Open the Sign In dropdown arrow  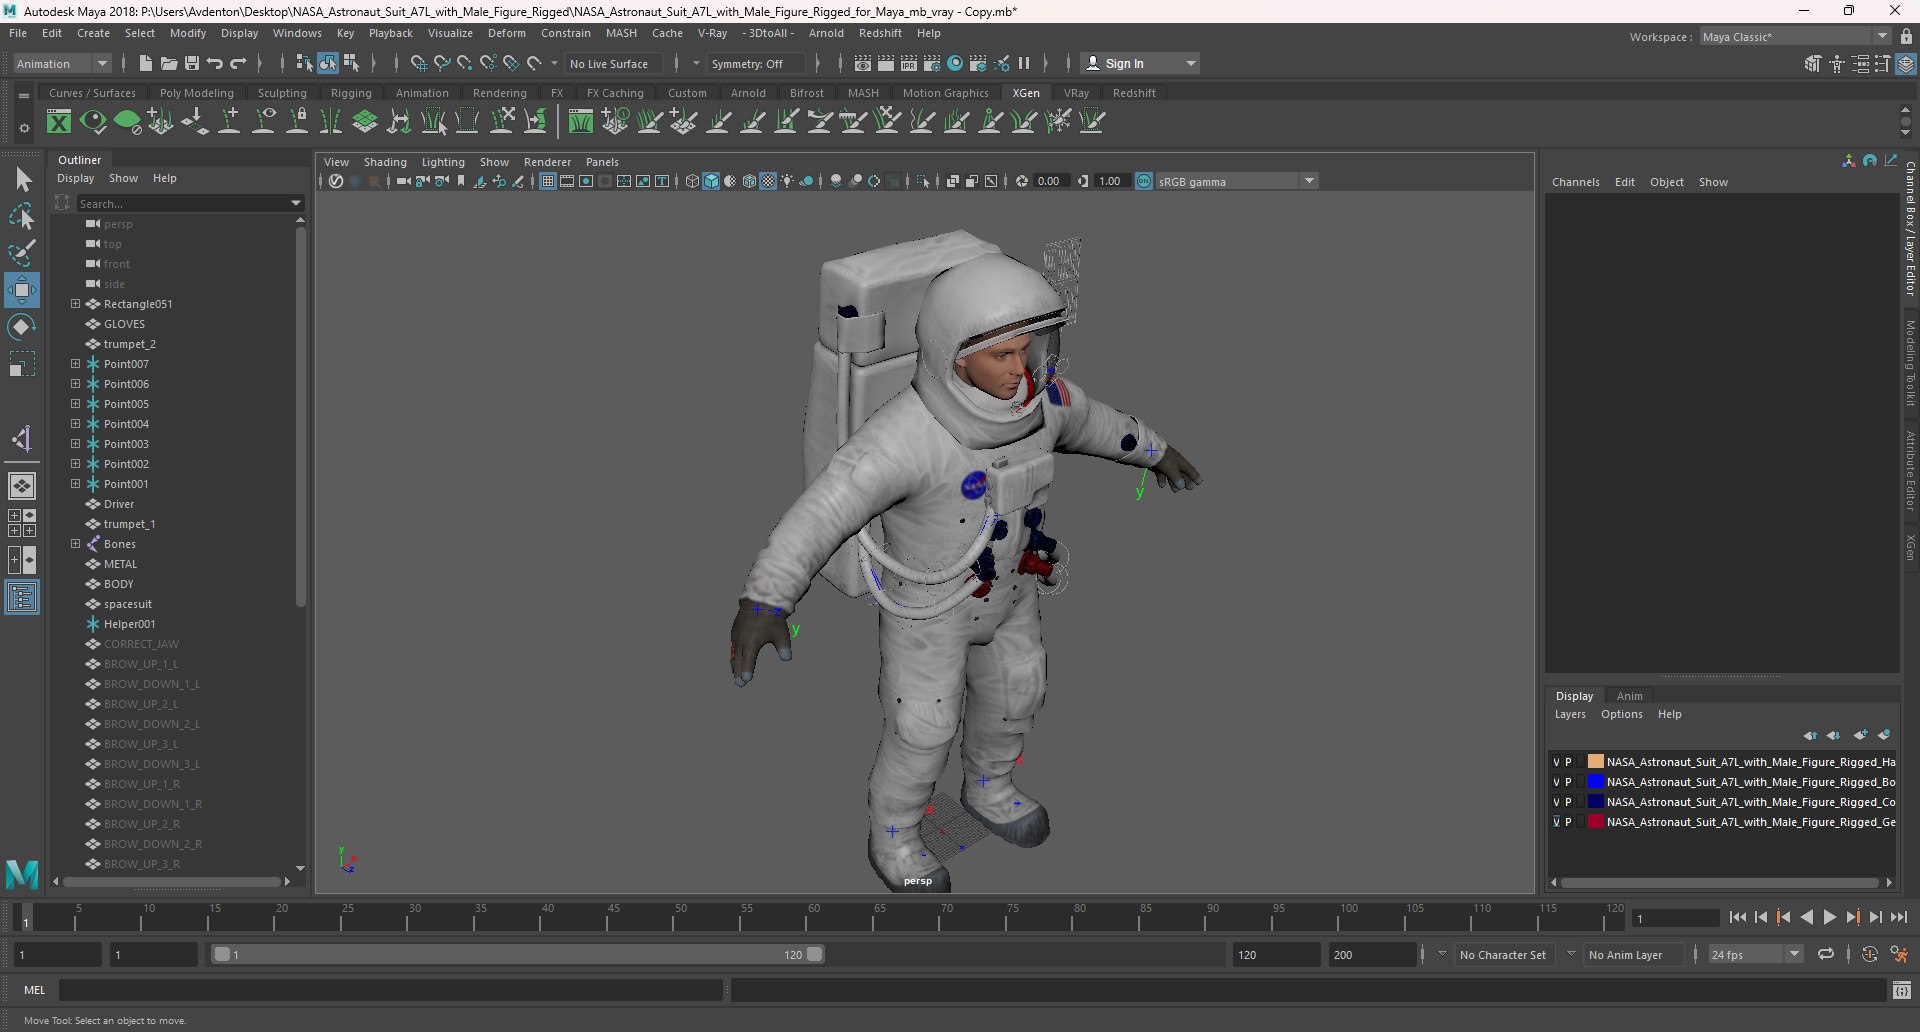[1190, 63]
